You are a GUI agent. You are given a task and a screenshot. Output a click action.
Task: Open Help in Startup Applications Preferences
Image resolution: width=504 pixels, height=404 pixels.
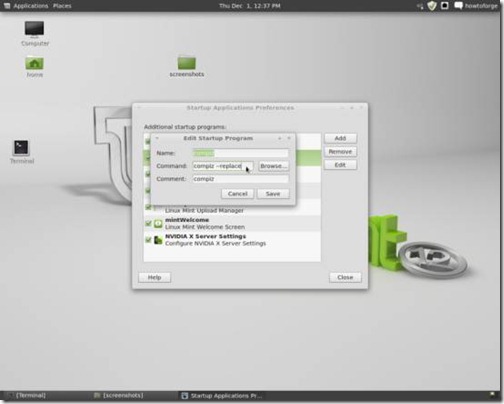(x=154, y=277)
